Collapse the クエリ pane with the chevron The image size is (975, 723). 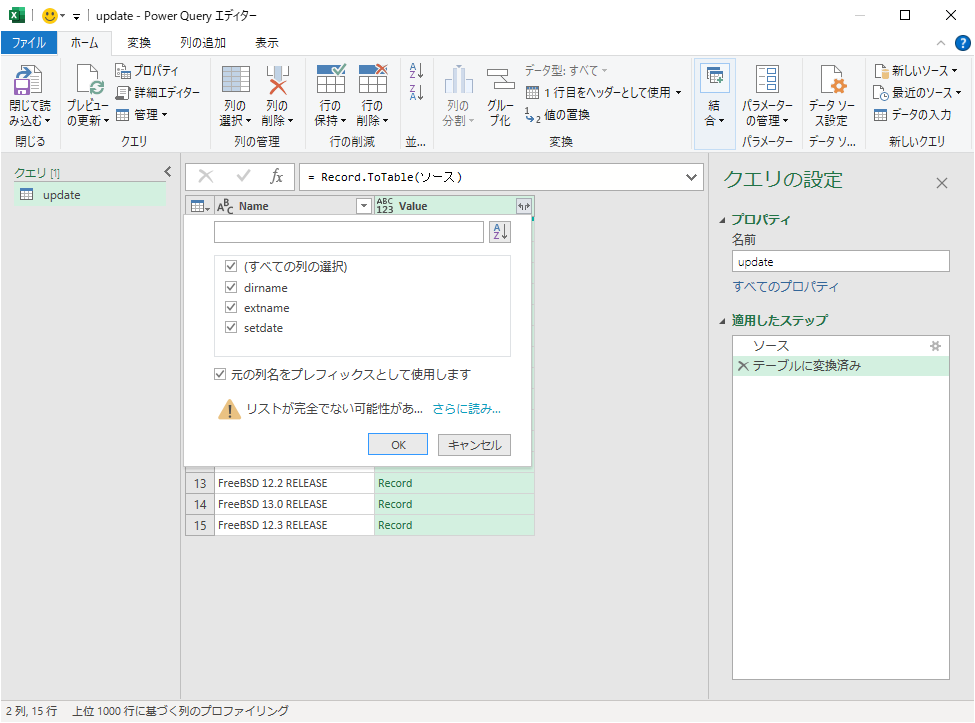click(x=167, y=172)
